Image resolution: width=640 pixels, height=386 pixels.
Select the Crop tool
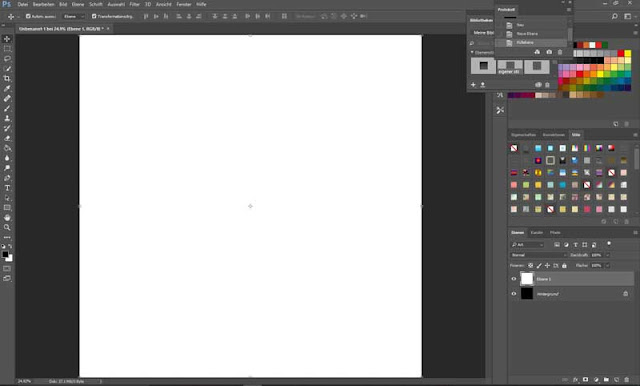coord(7,78)
